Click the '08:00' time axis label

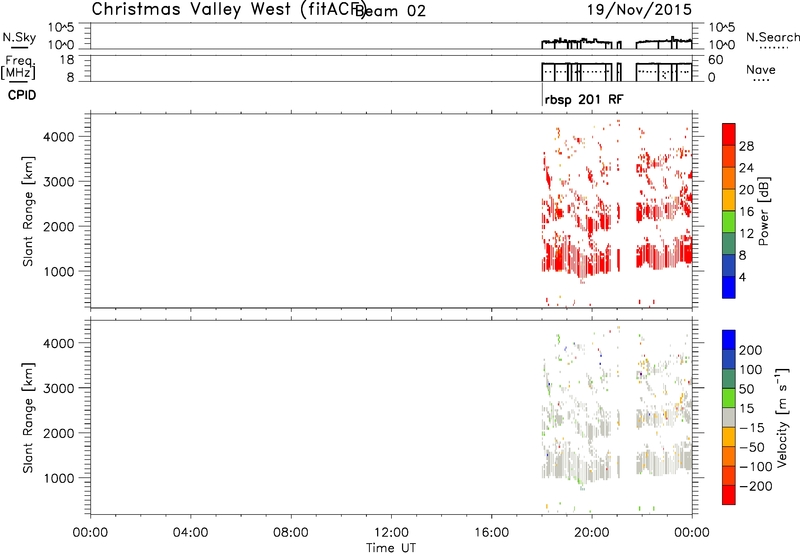pyautogui.click(x=291, y=533)
